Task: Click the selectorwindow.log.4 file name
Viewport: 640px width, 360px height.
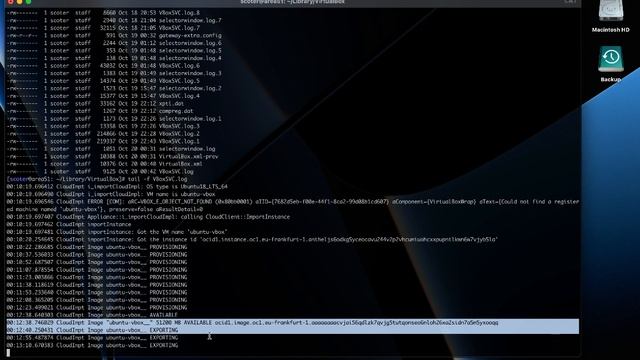Action: coord(190,58)
